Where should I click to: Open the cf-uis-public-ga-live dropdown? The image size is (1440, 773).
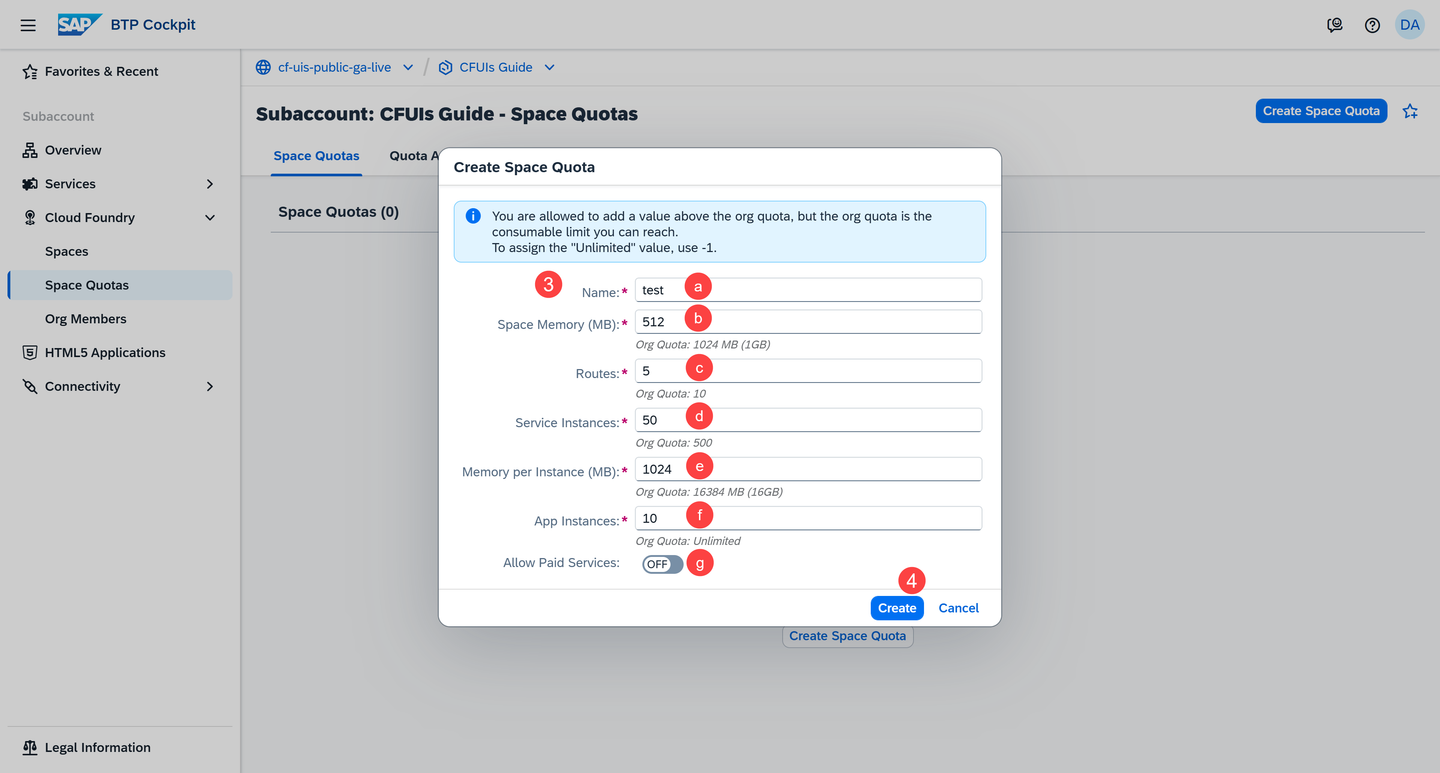408,67
